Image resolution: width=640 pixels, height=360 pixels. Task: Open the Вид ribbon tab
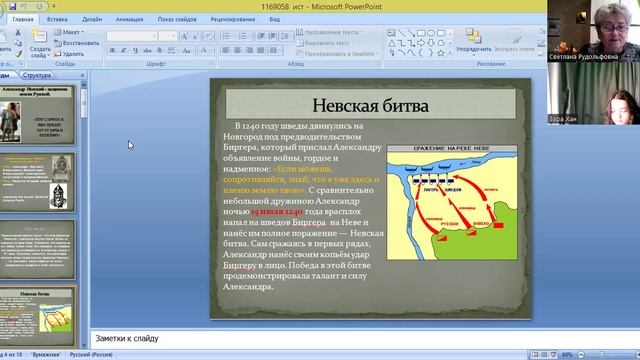coord(275,19)
